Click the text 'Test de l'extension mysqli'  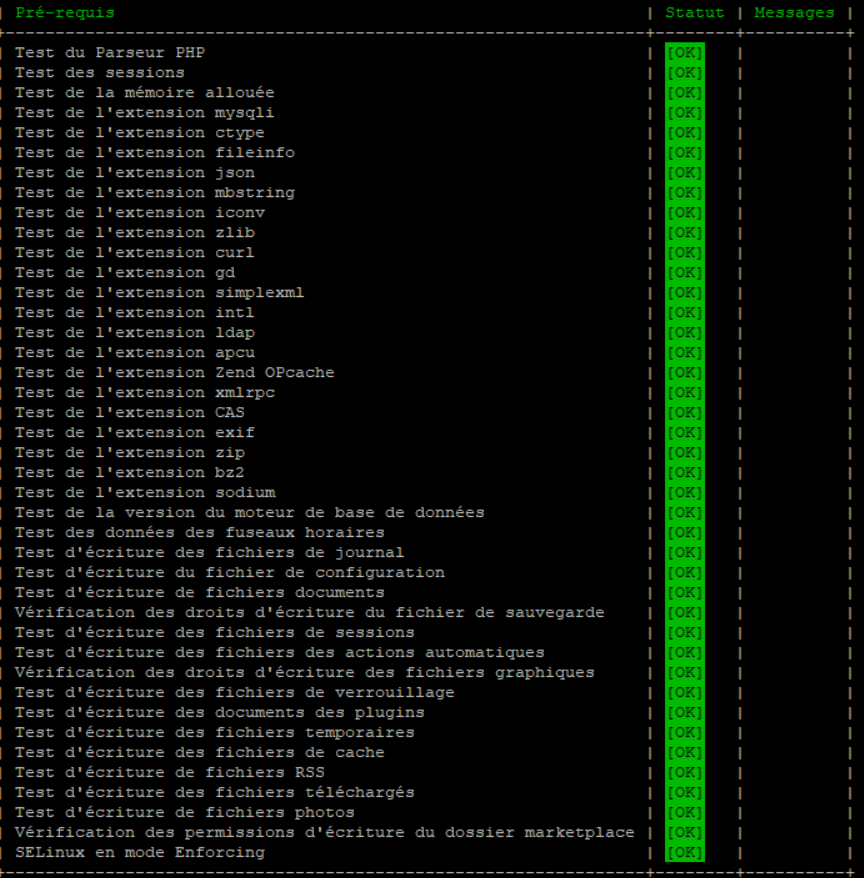[144, 113]
